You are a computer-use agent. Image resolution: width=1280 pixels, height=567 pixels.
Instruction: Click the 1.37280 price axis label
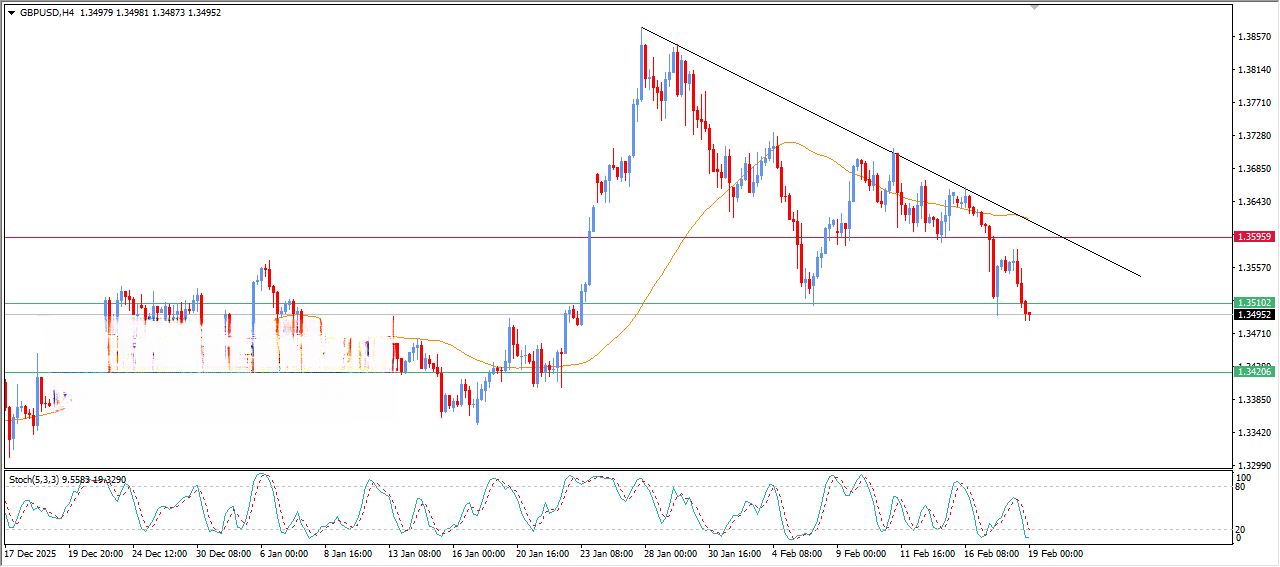click(1254, 135)
